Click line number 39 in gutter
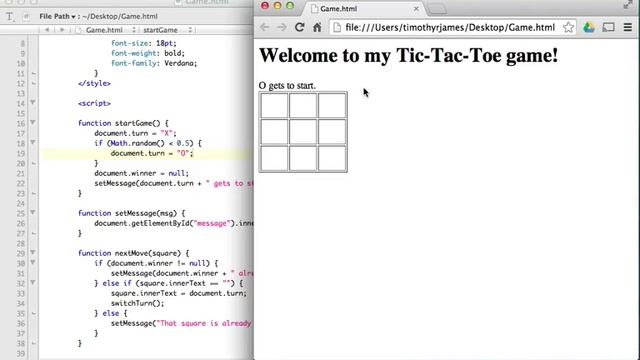 21,353
